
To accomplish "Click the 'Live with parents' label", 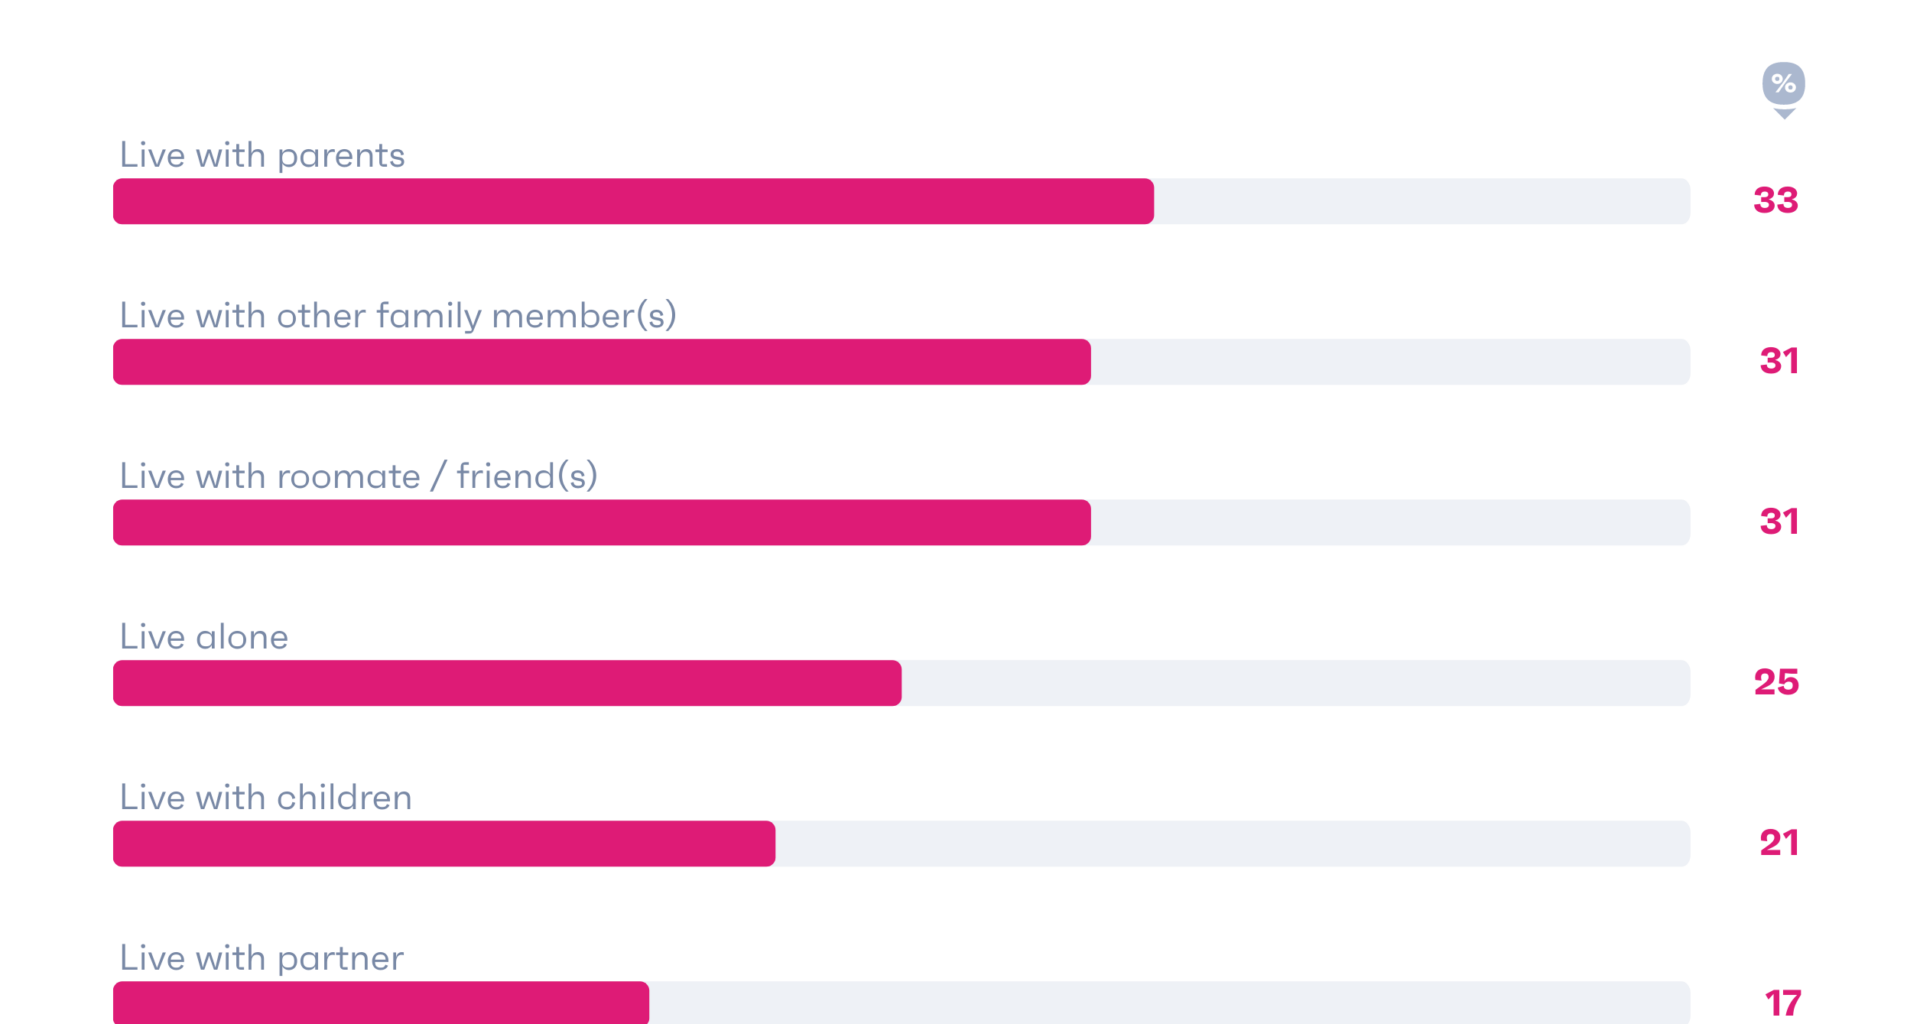I will (x=262, y=155).
